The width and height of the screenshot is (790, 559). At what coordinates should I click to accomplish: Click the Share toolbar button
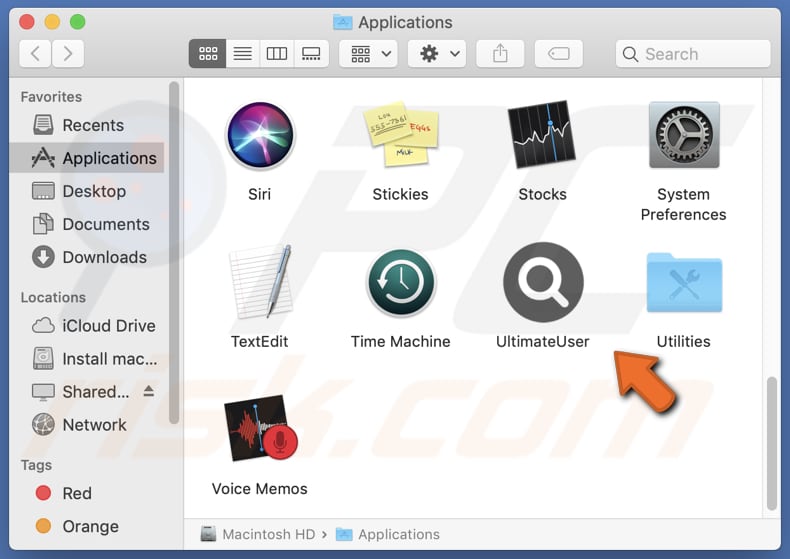click(x=500, y=53)
